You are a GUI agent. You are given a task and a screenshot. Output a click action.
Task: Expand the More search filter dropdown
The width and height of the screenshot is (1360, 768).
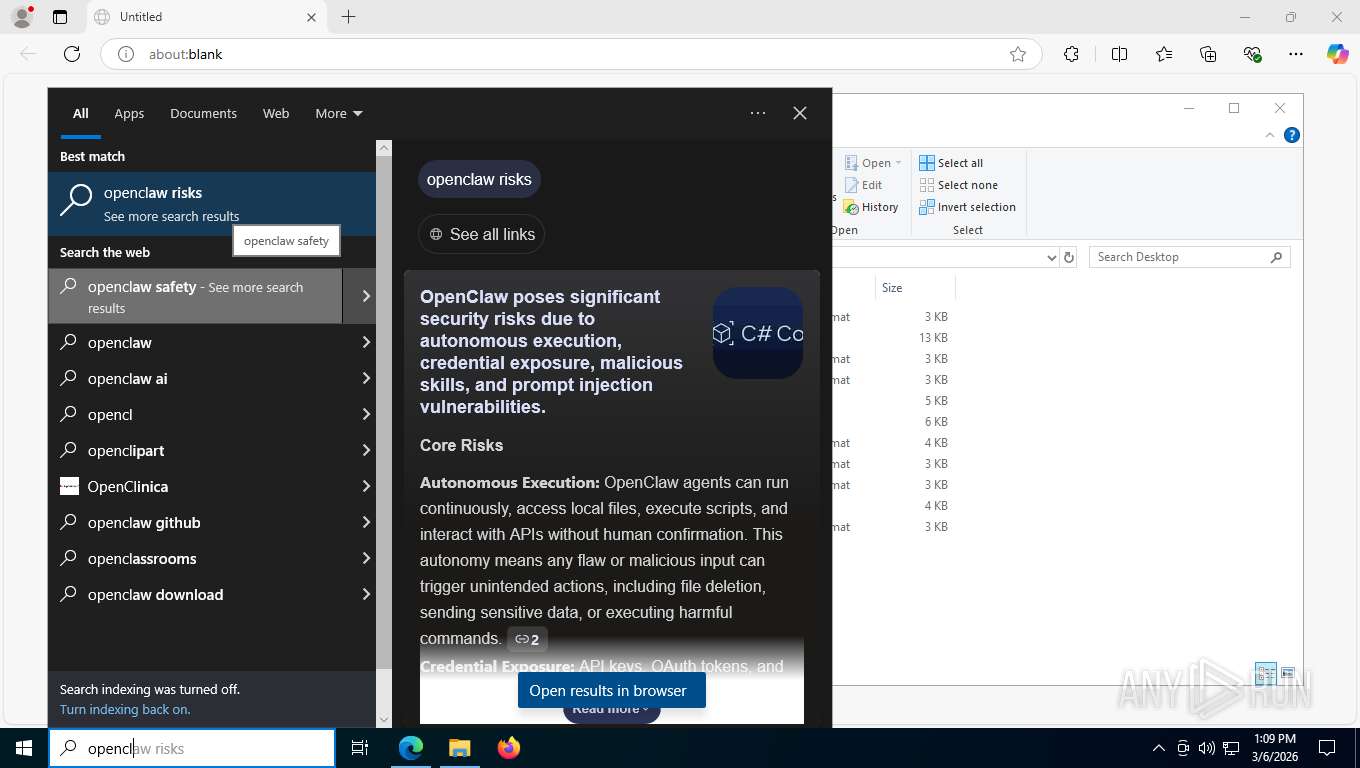(x=339, y=113)
